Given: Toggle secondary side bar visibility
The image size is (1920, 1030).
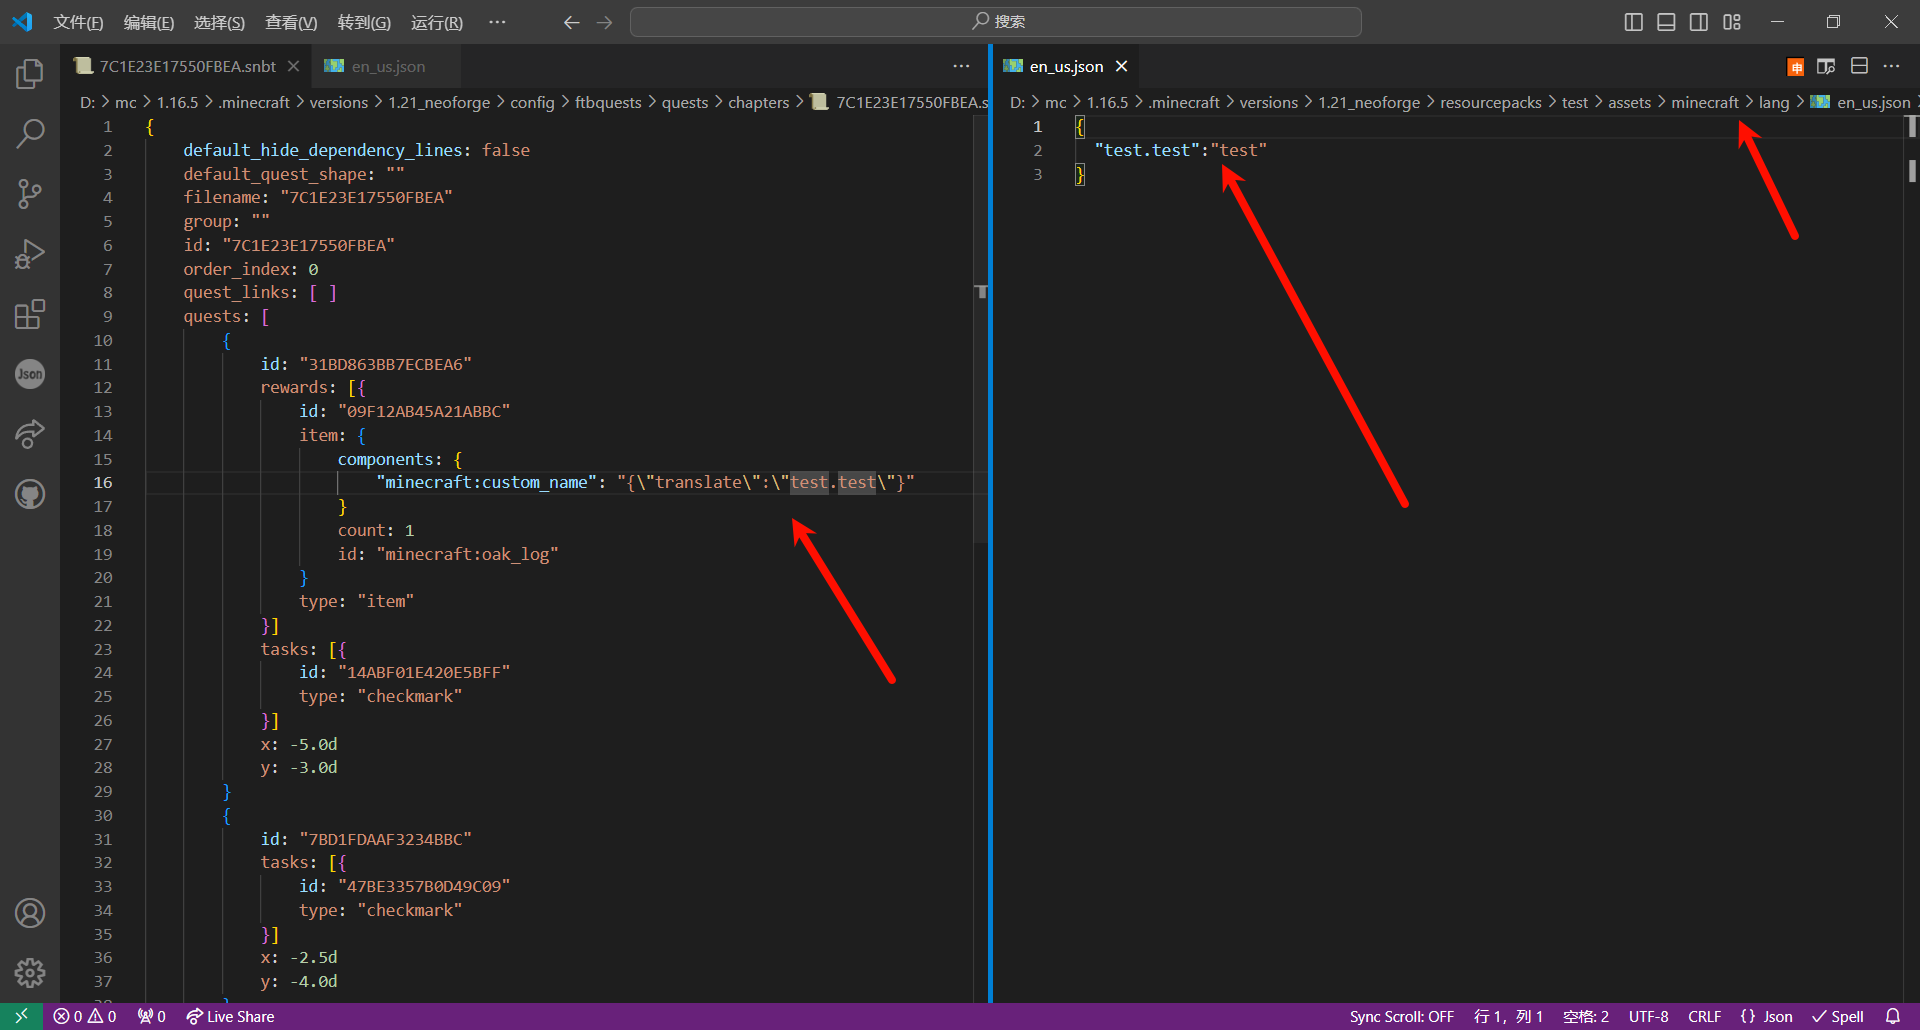Looking at the screenshot, I should pyautogui.click(x=1699, y=22).
